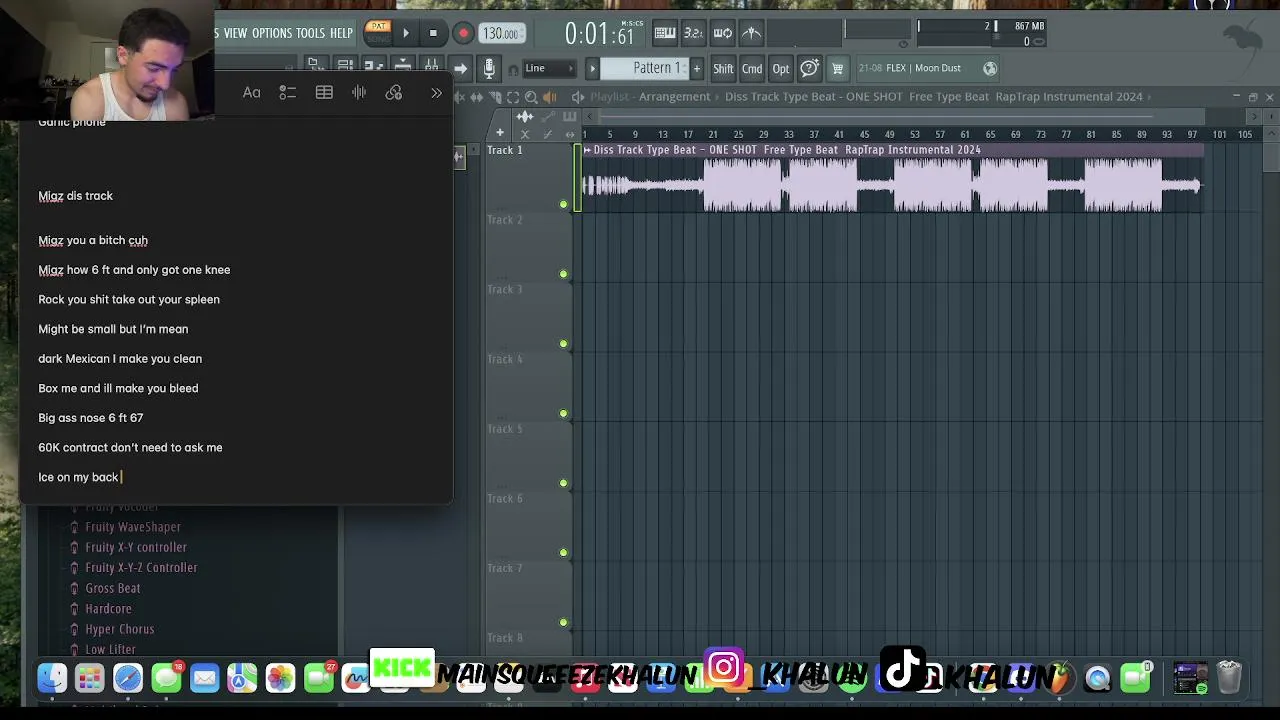Click the arrow left of Pattern 1
The image size is (1280, 720).
592,68
